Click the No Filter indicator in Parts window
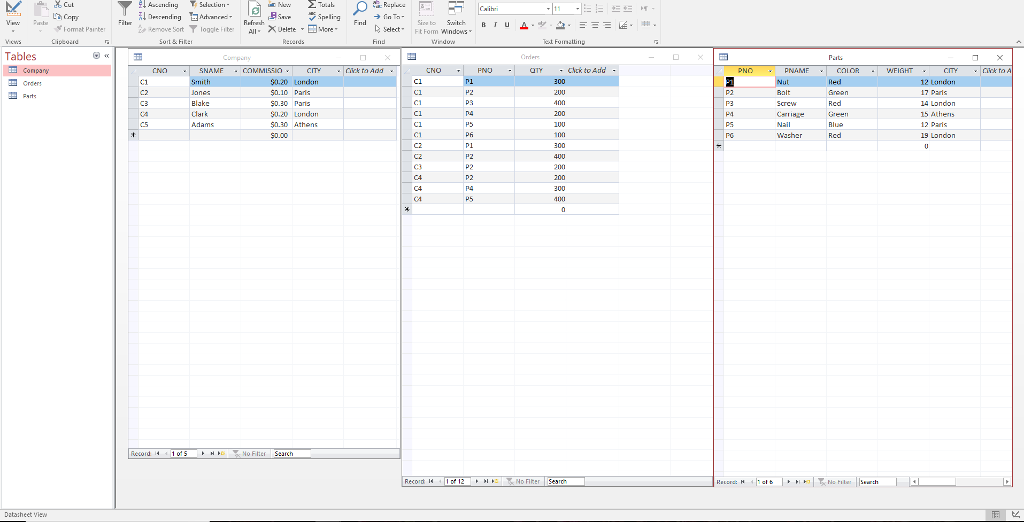Image resolution: width=1024 pixels, height=522 pixels. tap(835, 481)
